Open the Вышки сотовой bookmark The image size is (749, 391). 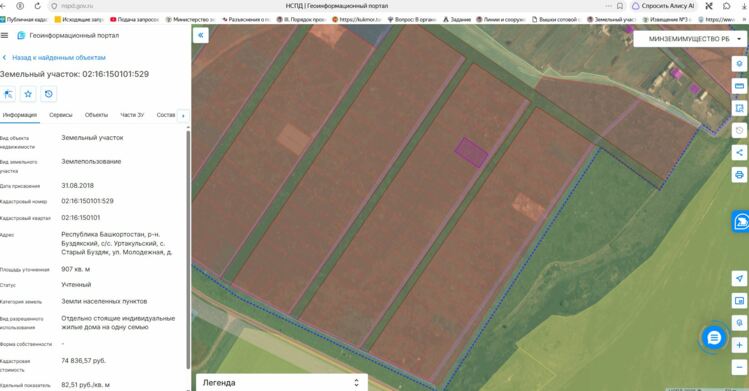tap(556, 20)
